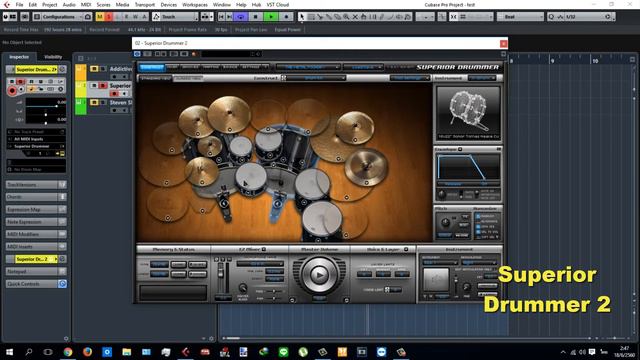Screen dimensions: 640x360
Task: Pick the Color tool in toolbar
Action: pyautogui.click(x=408, y=17)
